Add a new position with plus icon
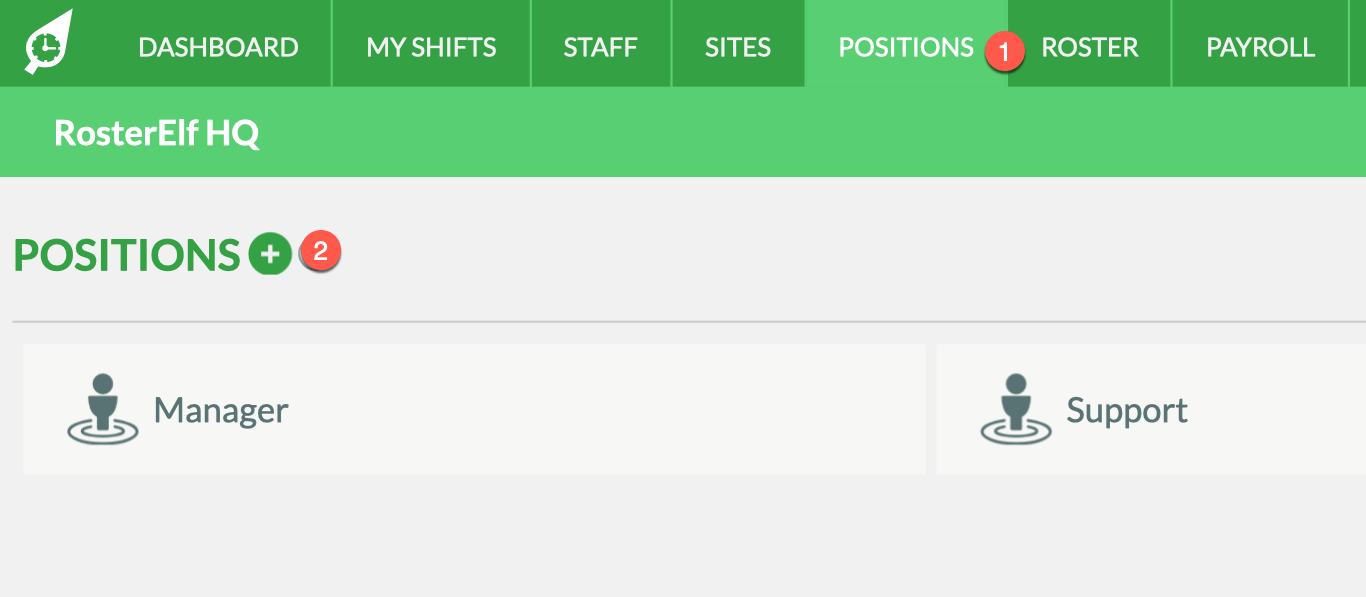Image resolution: width=1366 pixels, height=597 pixels. 269,254
